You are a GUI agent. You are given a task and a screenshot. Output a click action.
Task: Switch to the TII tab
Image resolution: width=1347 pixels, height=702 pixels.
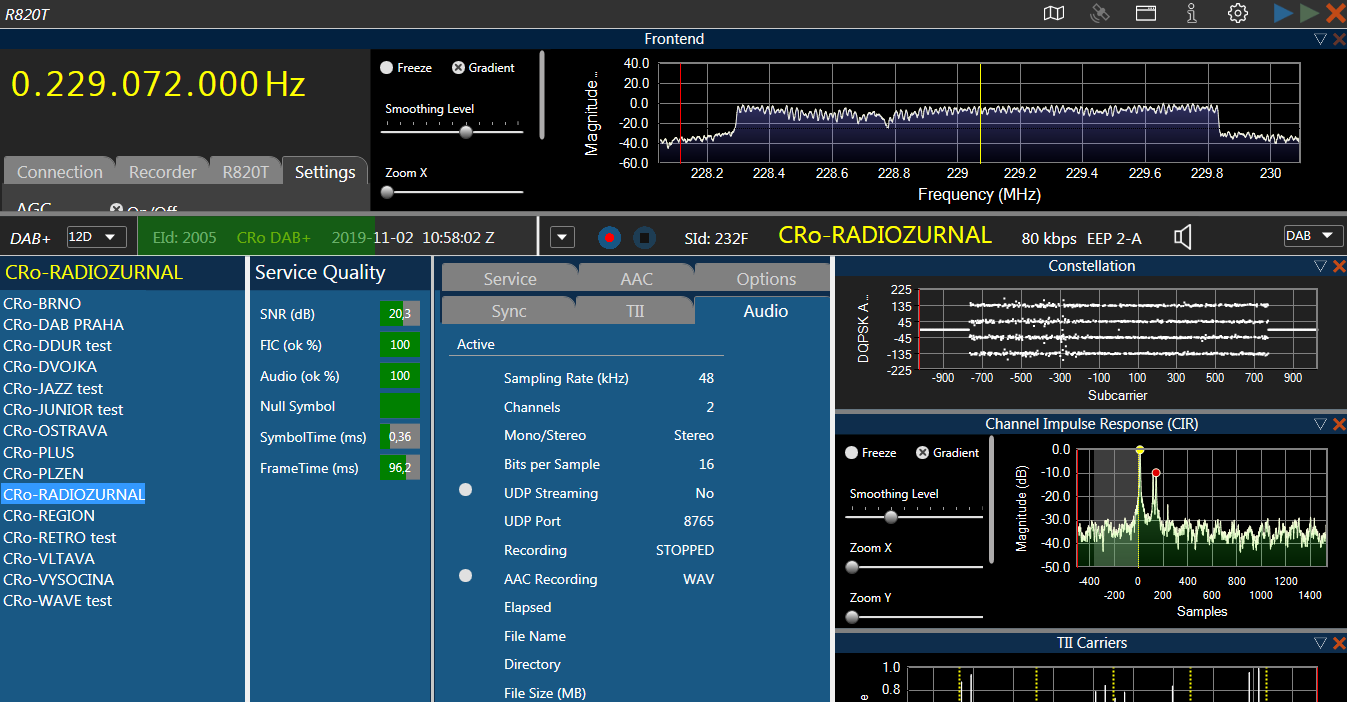[x=634, y=311]
